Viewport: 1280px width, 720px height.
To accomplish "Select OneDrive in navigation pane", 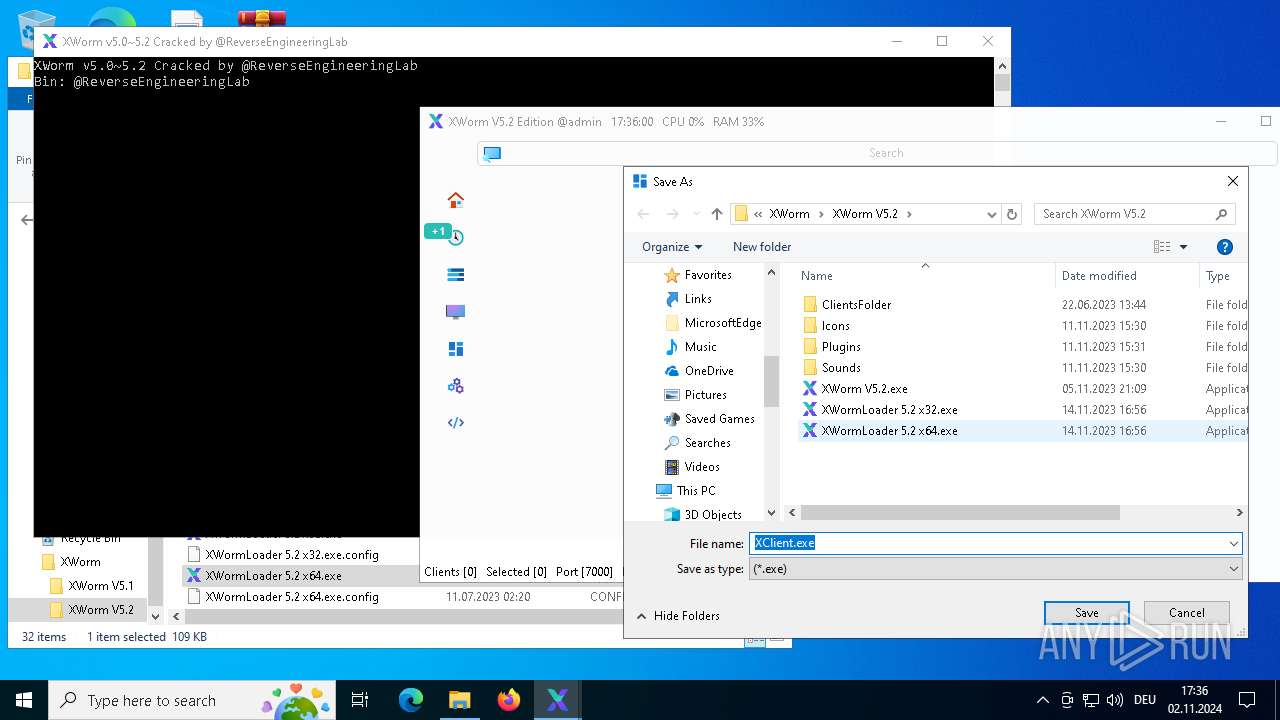I will coord(709,371).
